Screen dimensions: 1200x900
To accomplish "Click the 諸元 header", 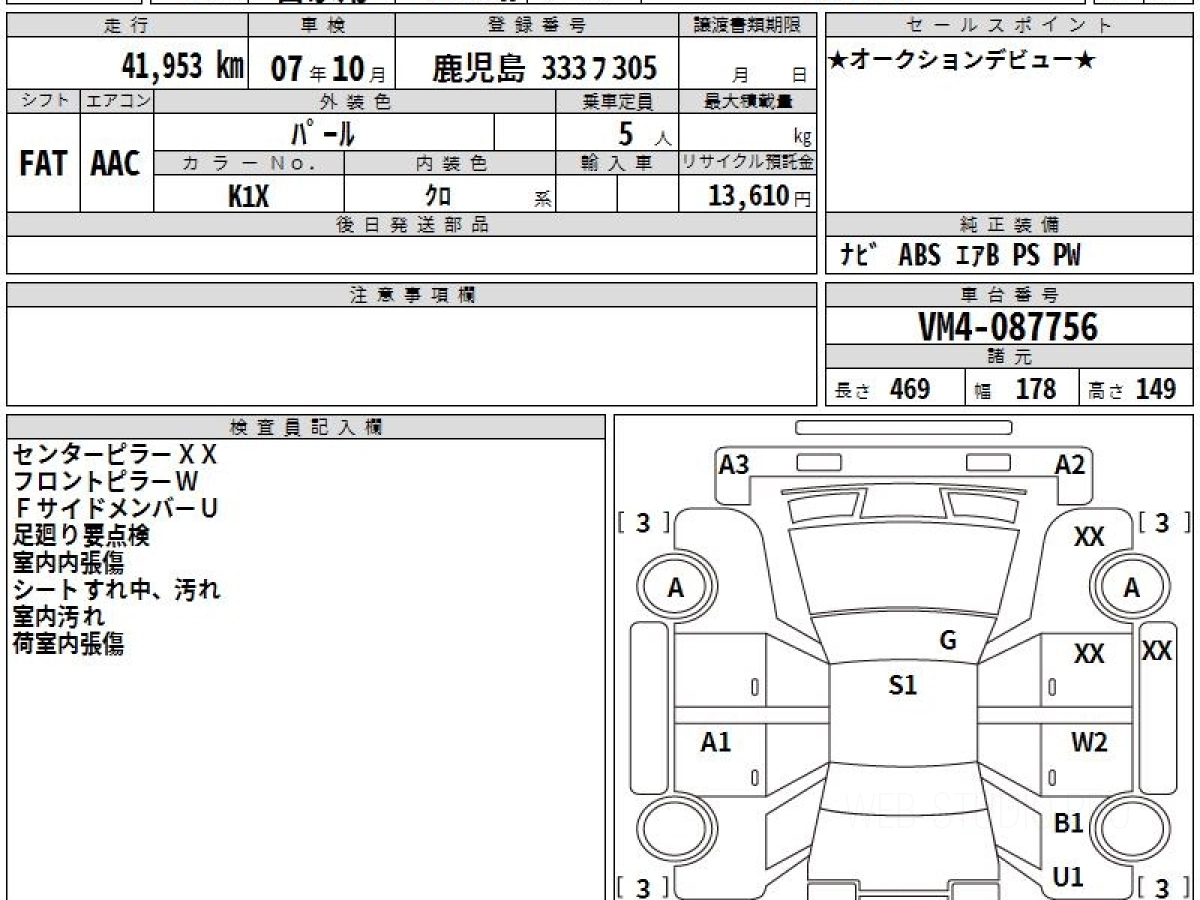I will tap(1009, 357).
